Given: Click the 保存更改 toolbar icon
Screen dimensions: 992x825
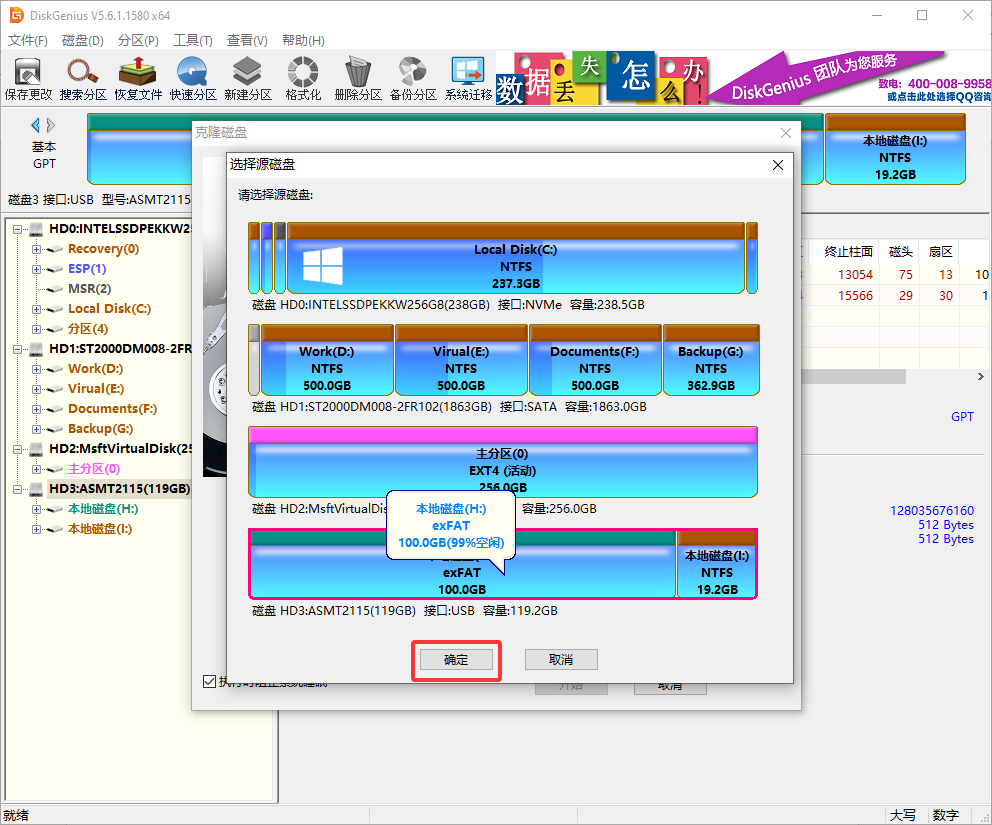Looking at the screenshot, I should [x=28, y=78].
